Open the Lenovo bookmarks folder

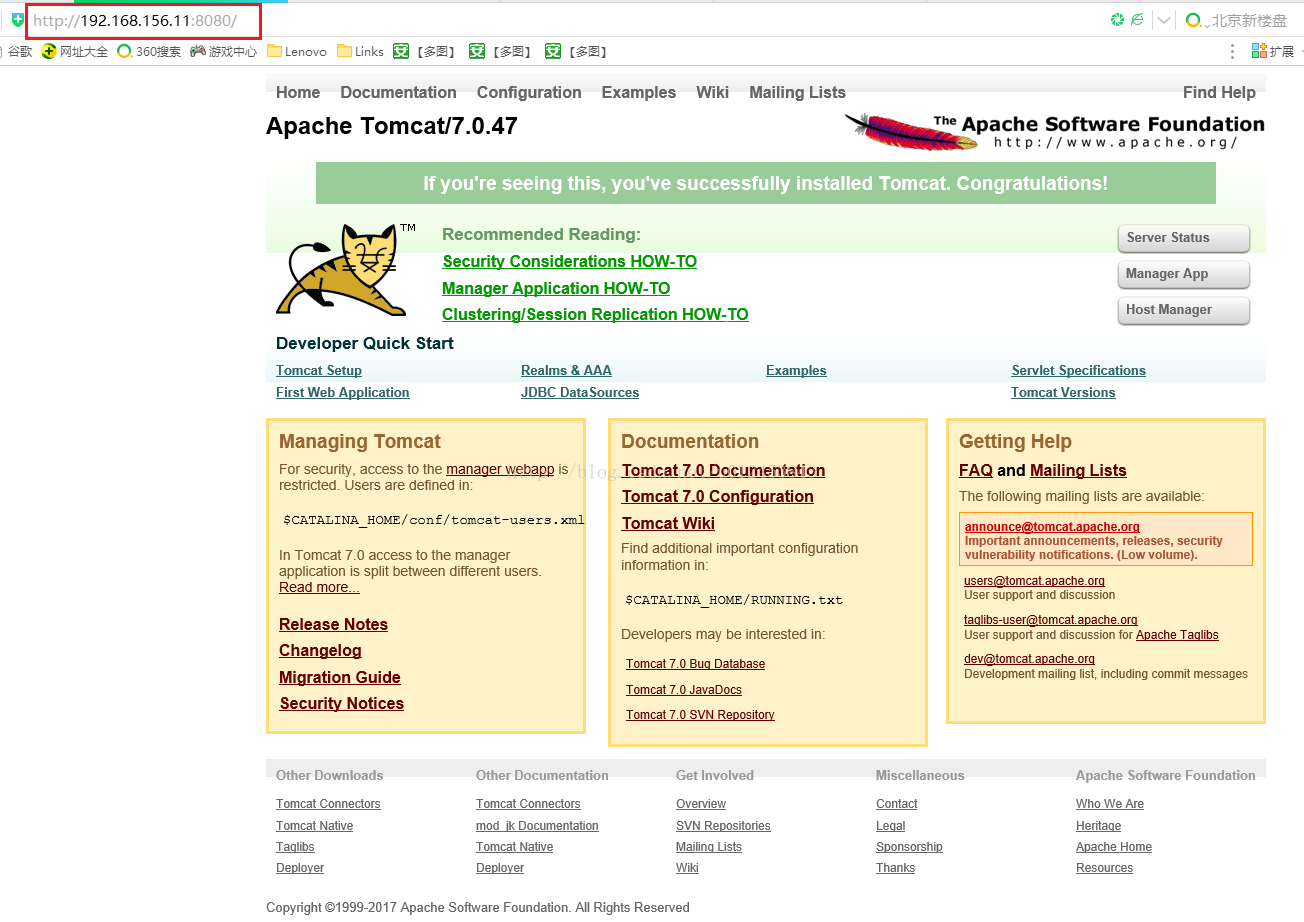(x=296, y=51)
